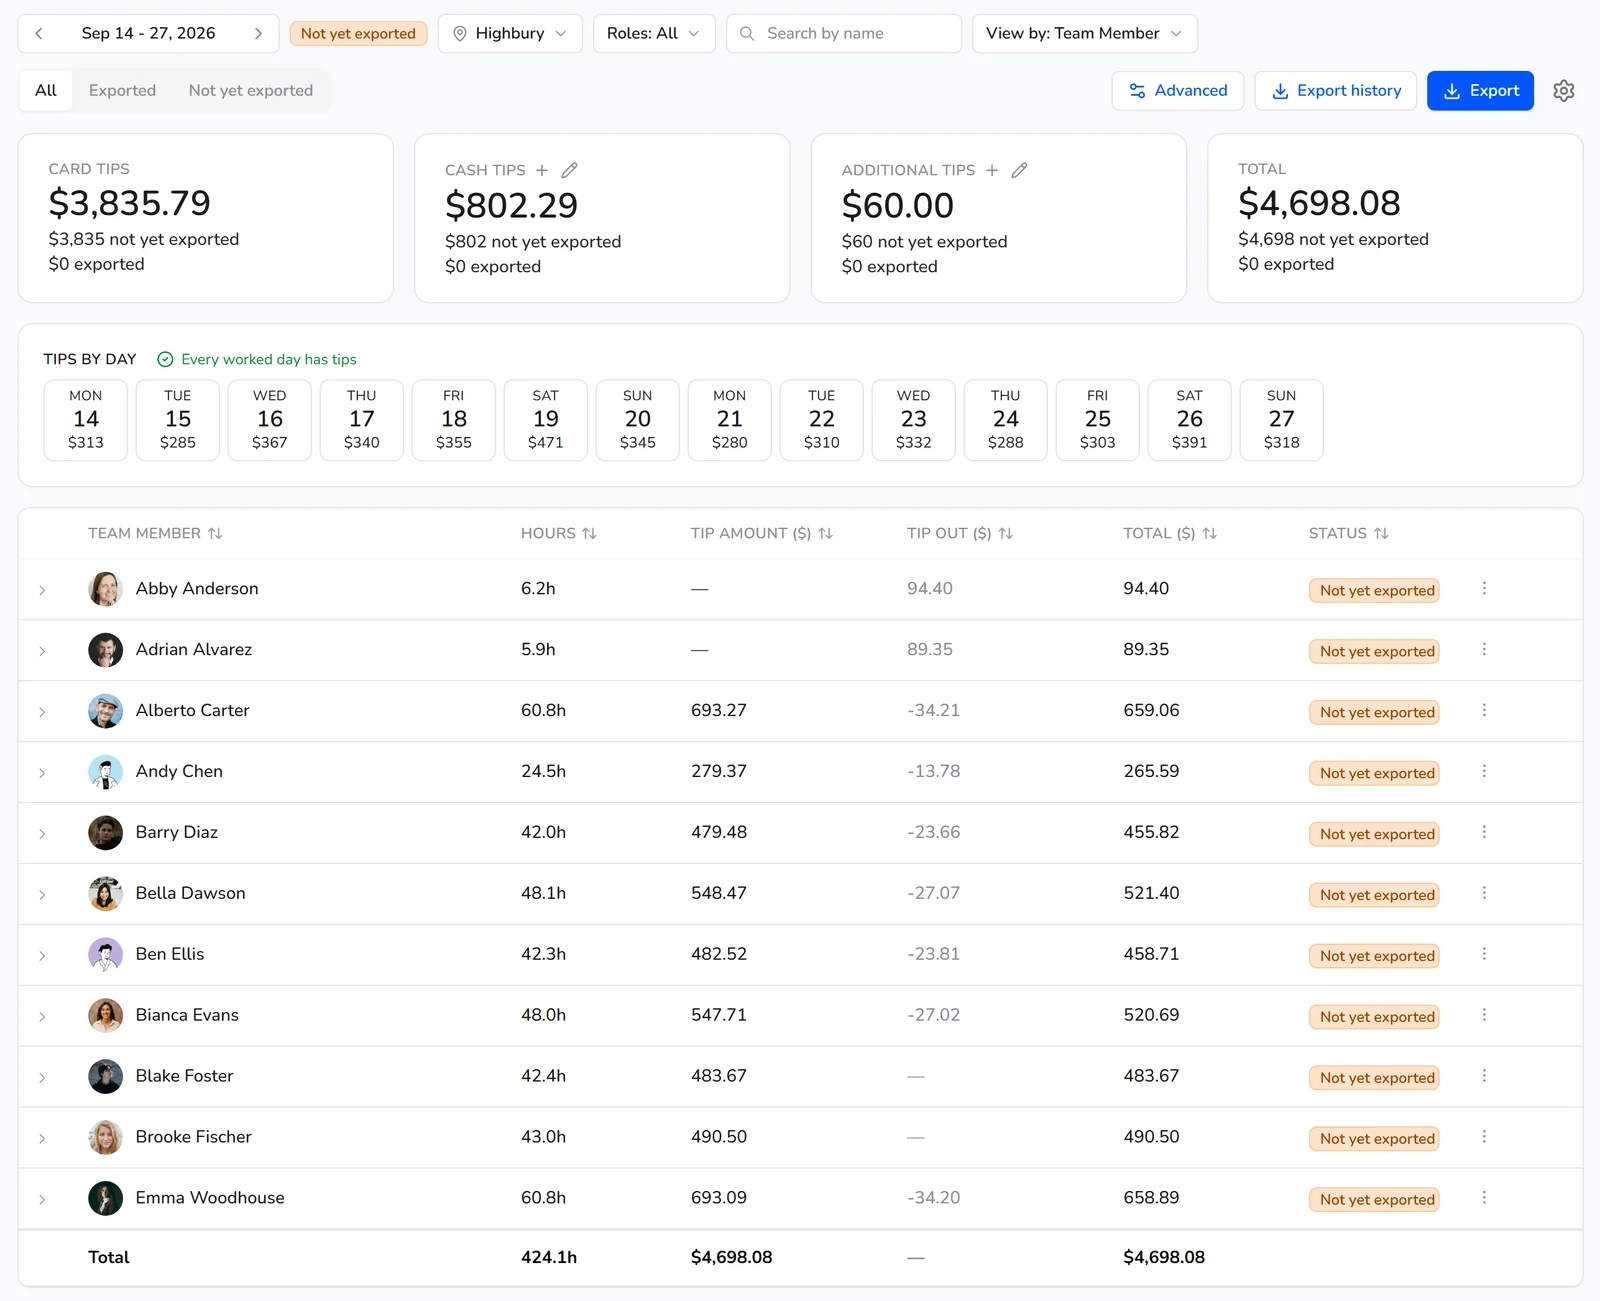The height and width of the screenshot is (1301, 1600).
Task: Edit cash tips with pencil icon
Action: click(x=569, y=170)
